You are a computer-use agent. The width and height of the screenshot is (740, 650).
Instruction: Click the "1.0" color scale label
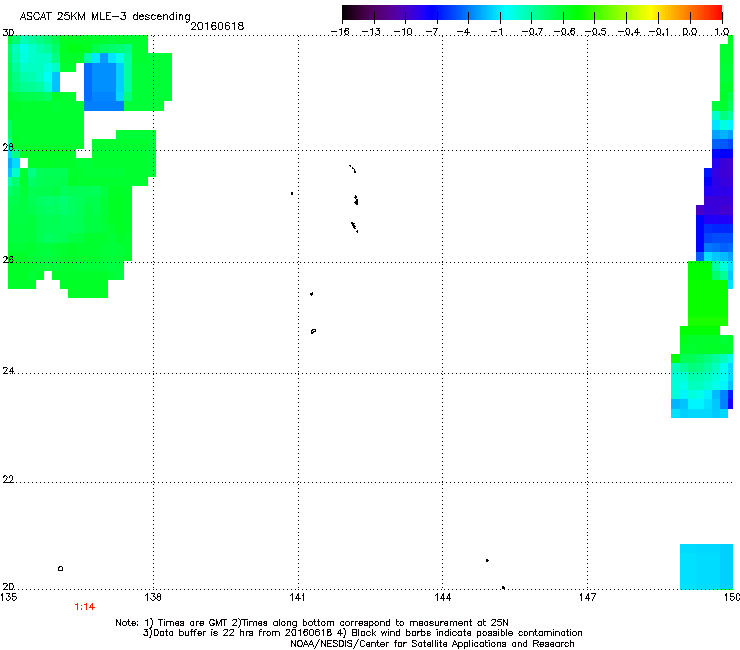(x=722, y=32)
